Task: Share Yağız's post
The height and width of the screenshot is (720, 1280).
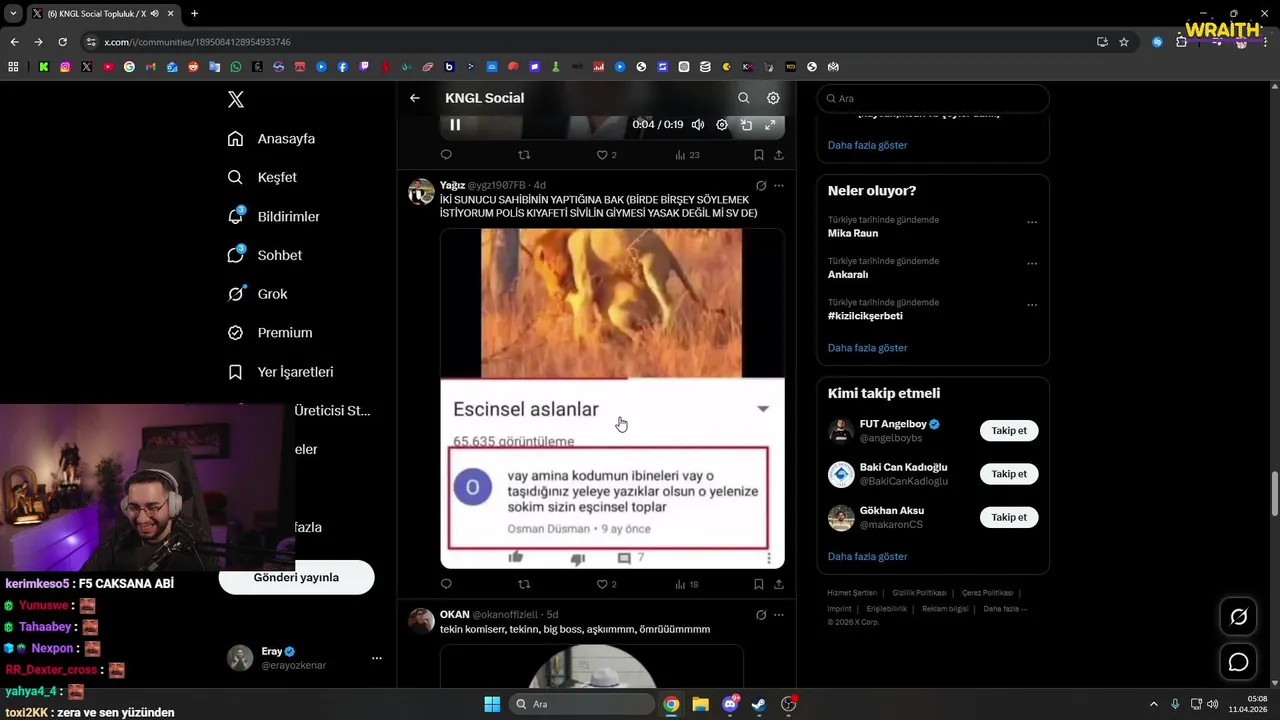Action: 779,584
